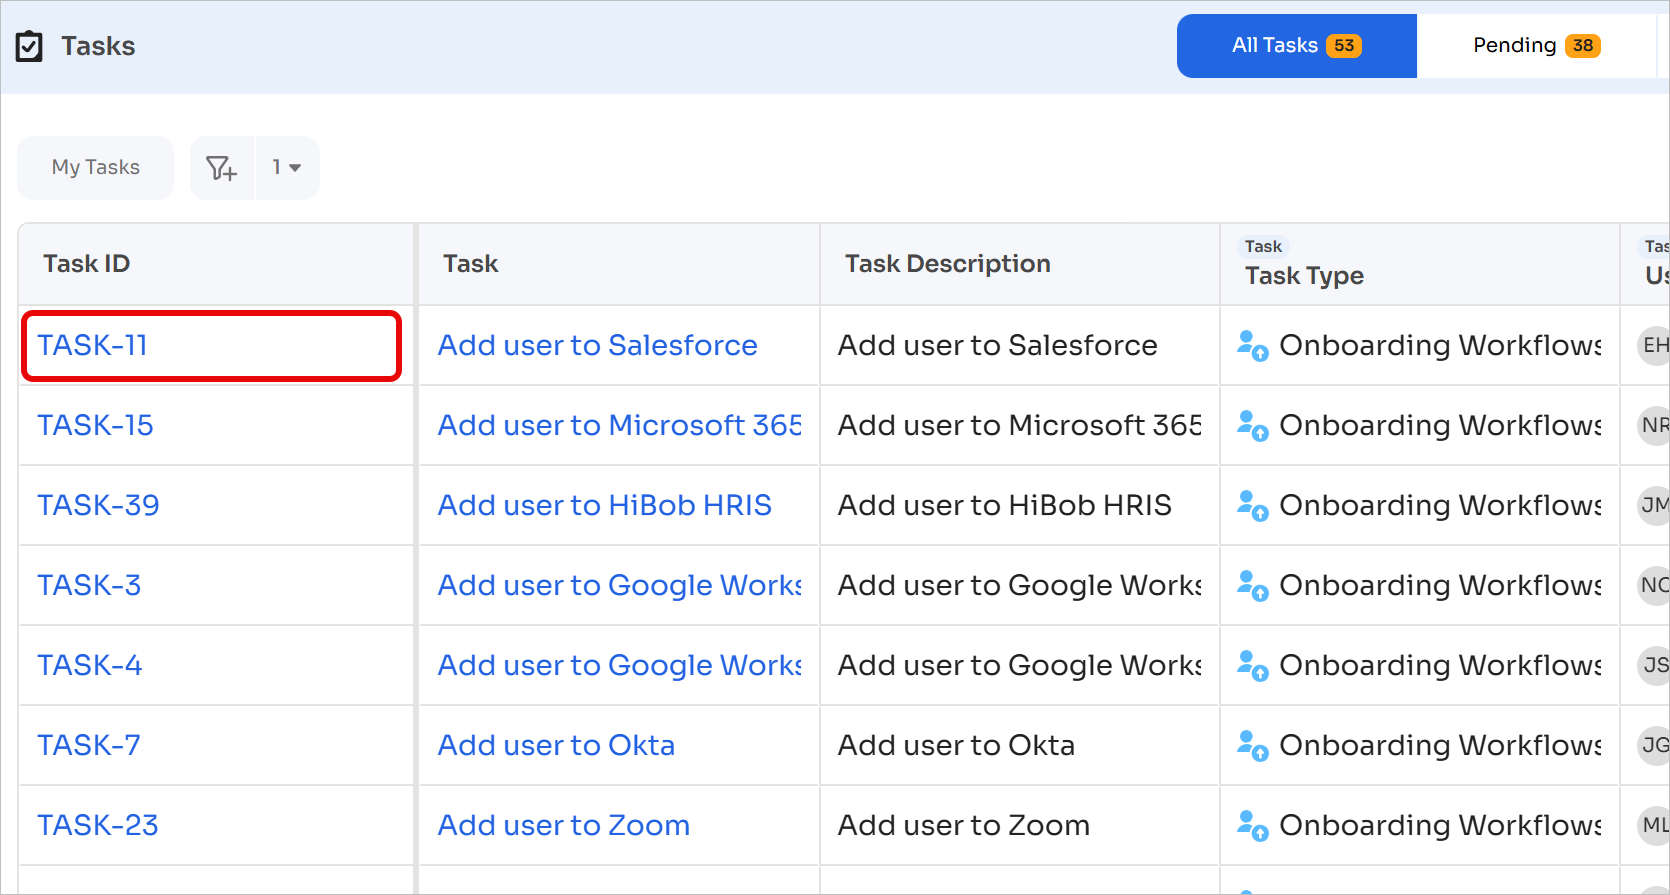Click Onboarding Workflows icon in TASK-11 row
This screenshot has width=1670, height=895.
coord(1253,345)
